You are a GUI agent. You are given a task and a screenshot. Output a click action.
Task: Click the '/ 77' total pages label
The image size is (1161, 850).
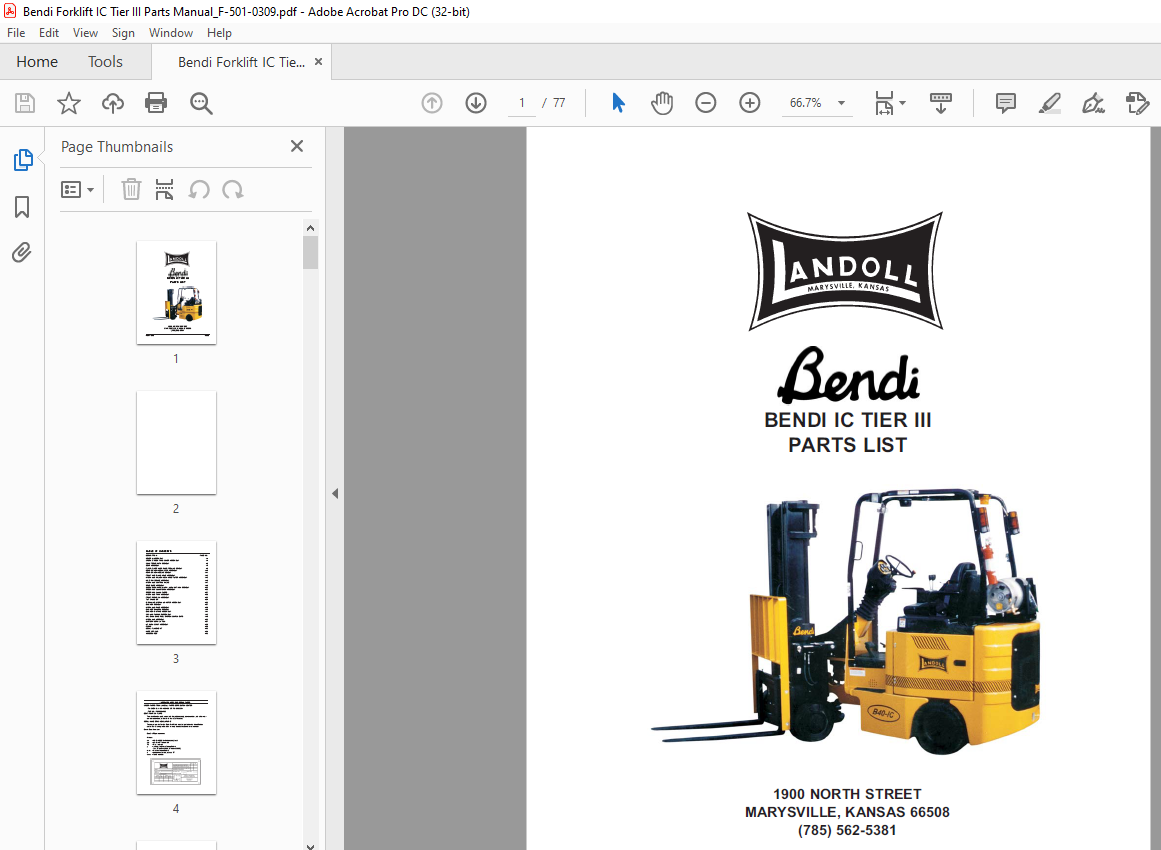(554, 103)
